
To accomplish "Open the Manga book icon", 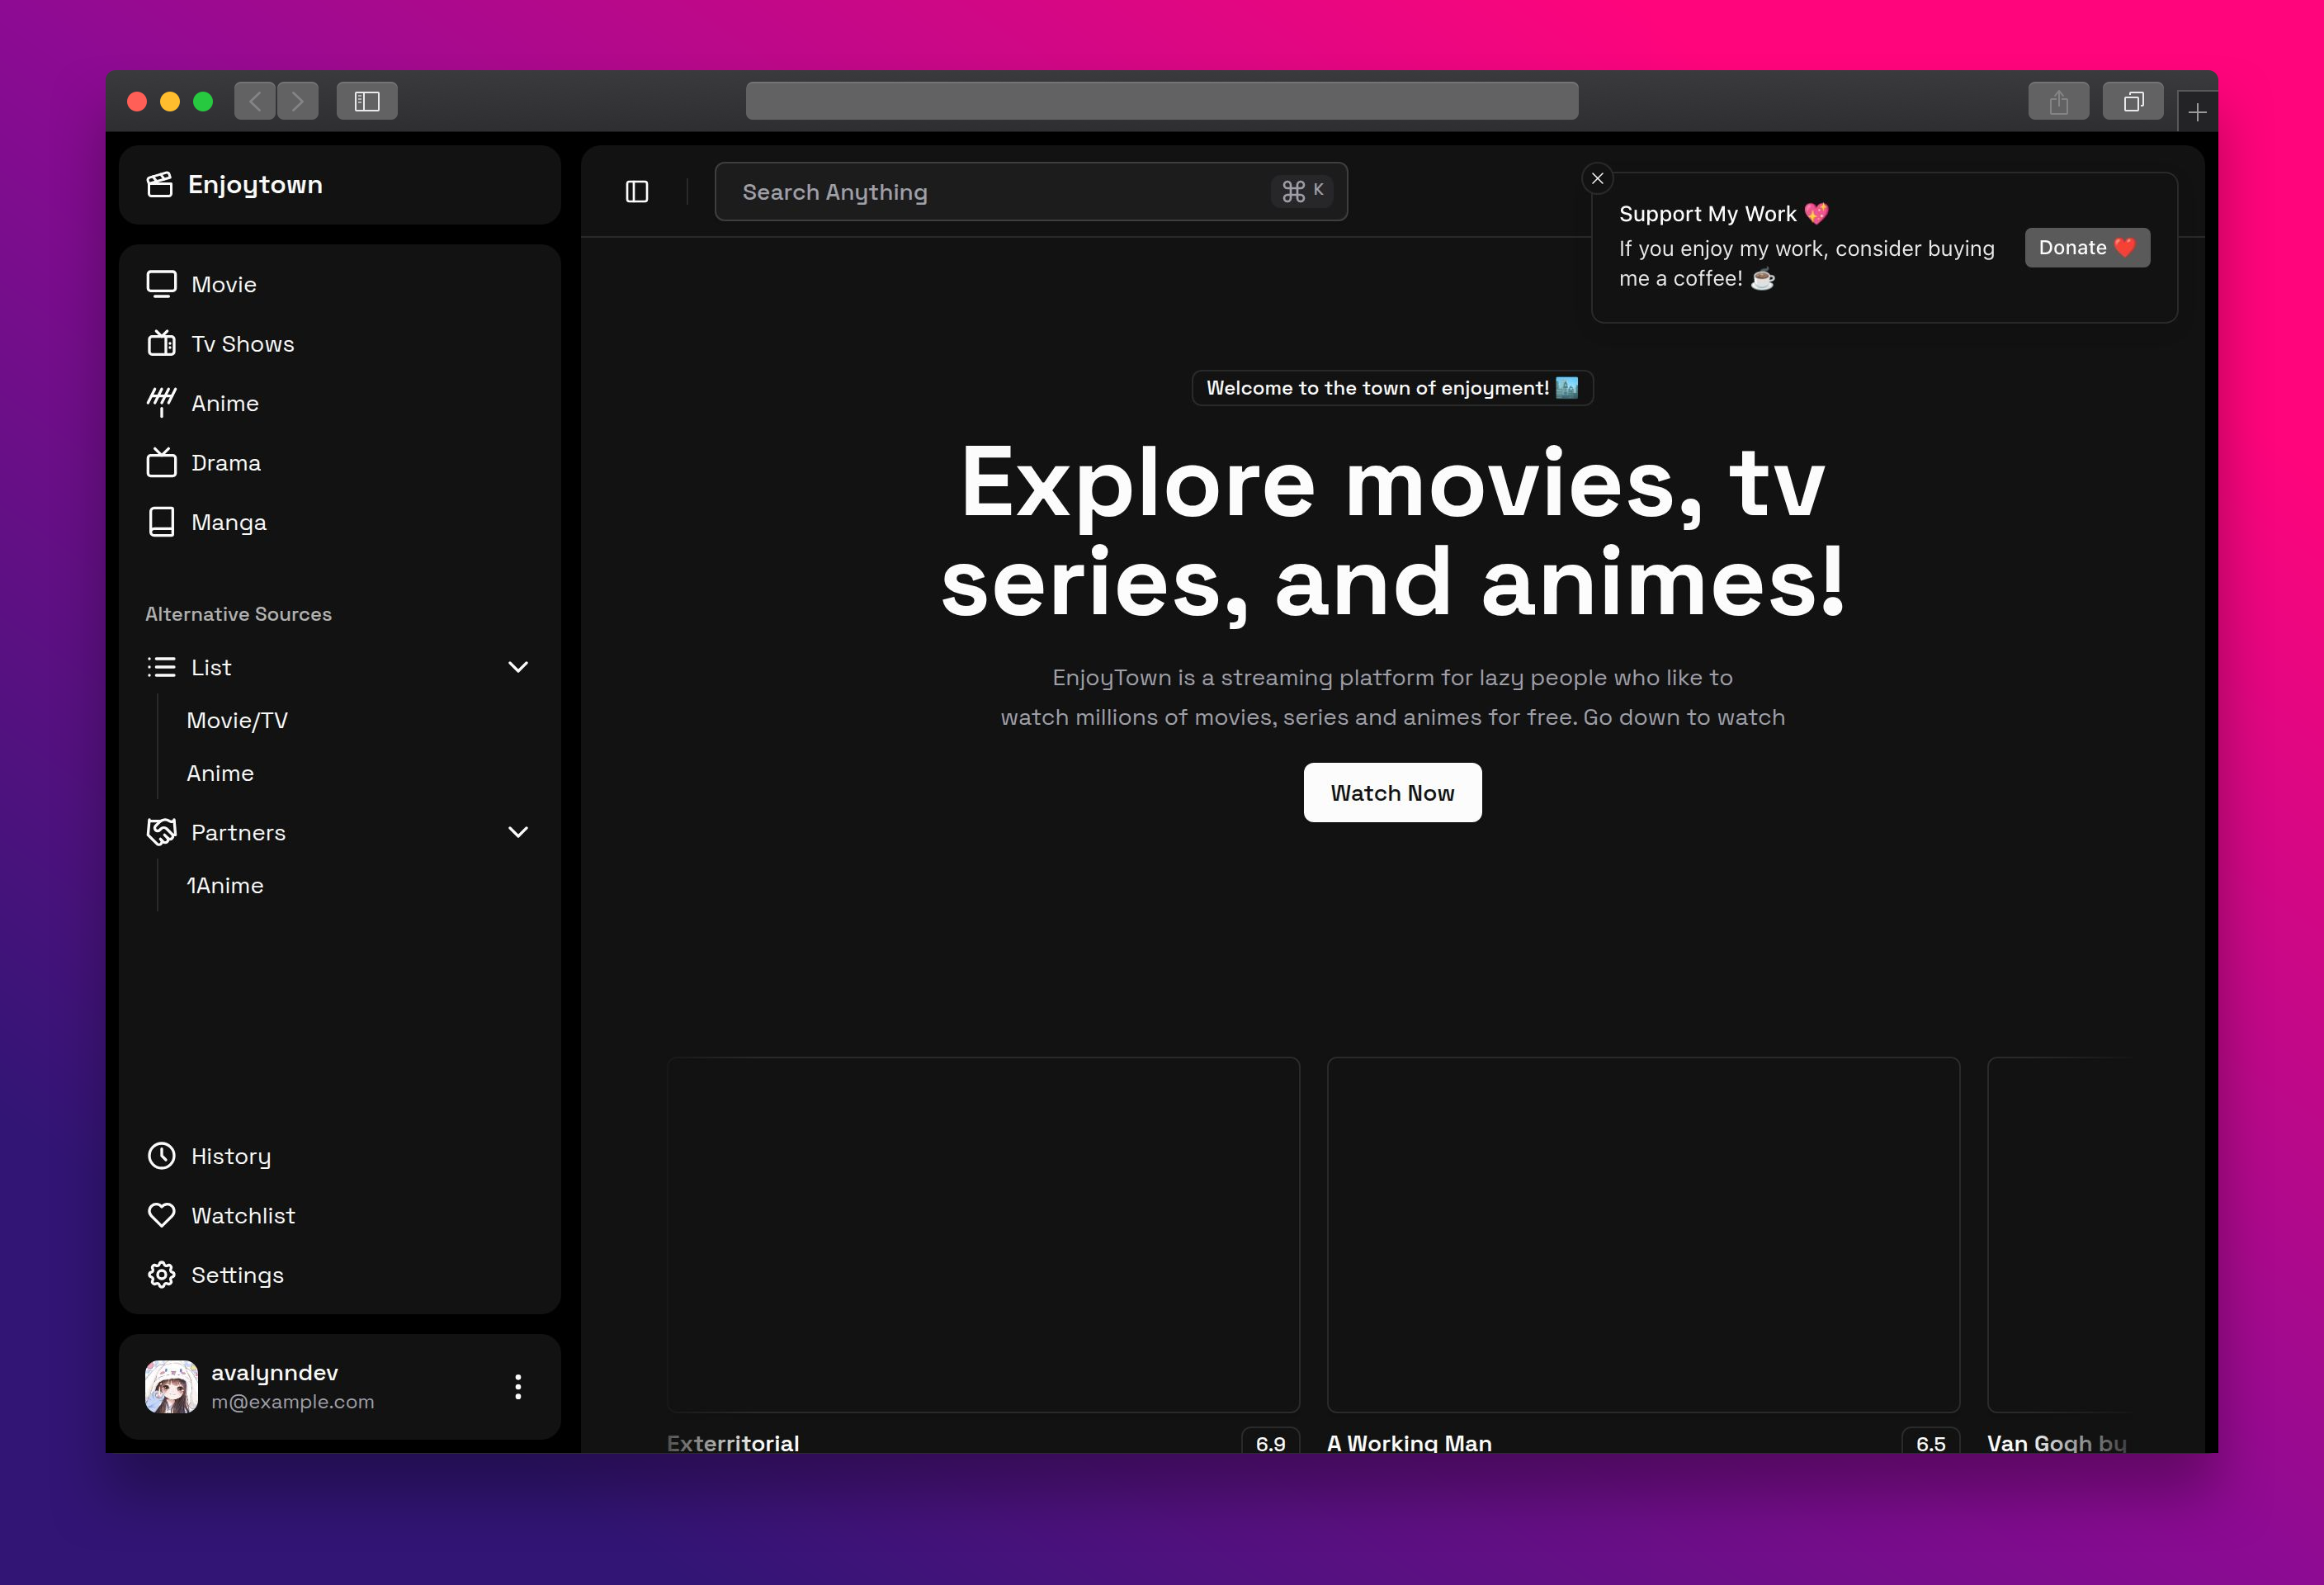I will pyautogui.click(x=161, y=522).
